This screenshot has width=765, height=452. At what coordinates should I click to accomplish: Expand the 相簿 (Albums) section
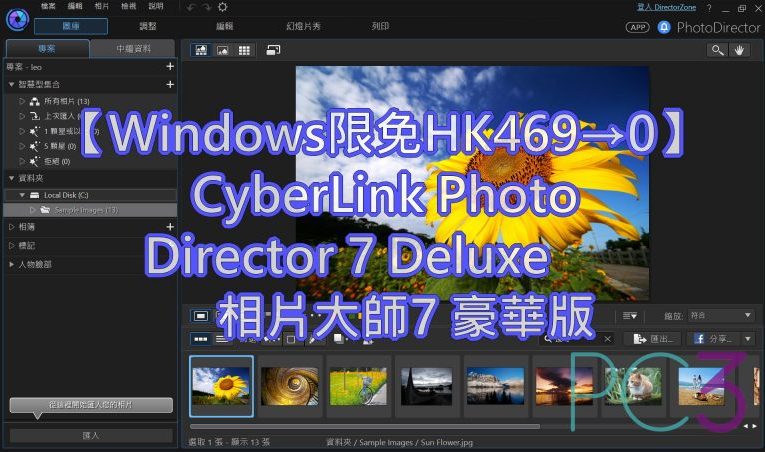coord(11,226)
